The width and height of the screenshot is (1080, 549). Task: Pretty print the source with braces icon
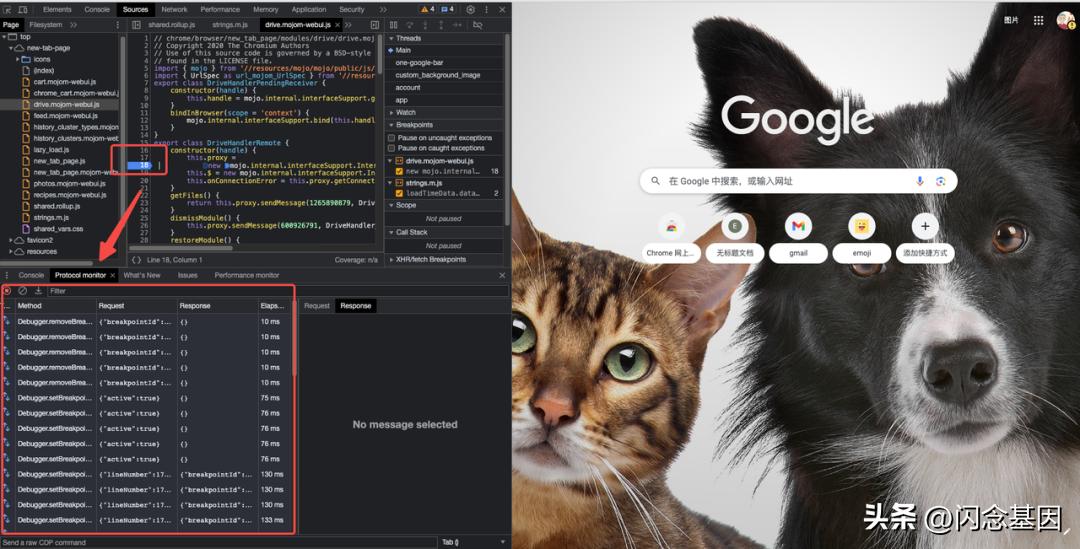coord(136,260)
